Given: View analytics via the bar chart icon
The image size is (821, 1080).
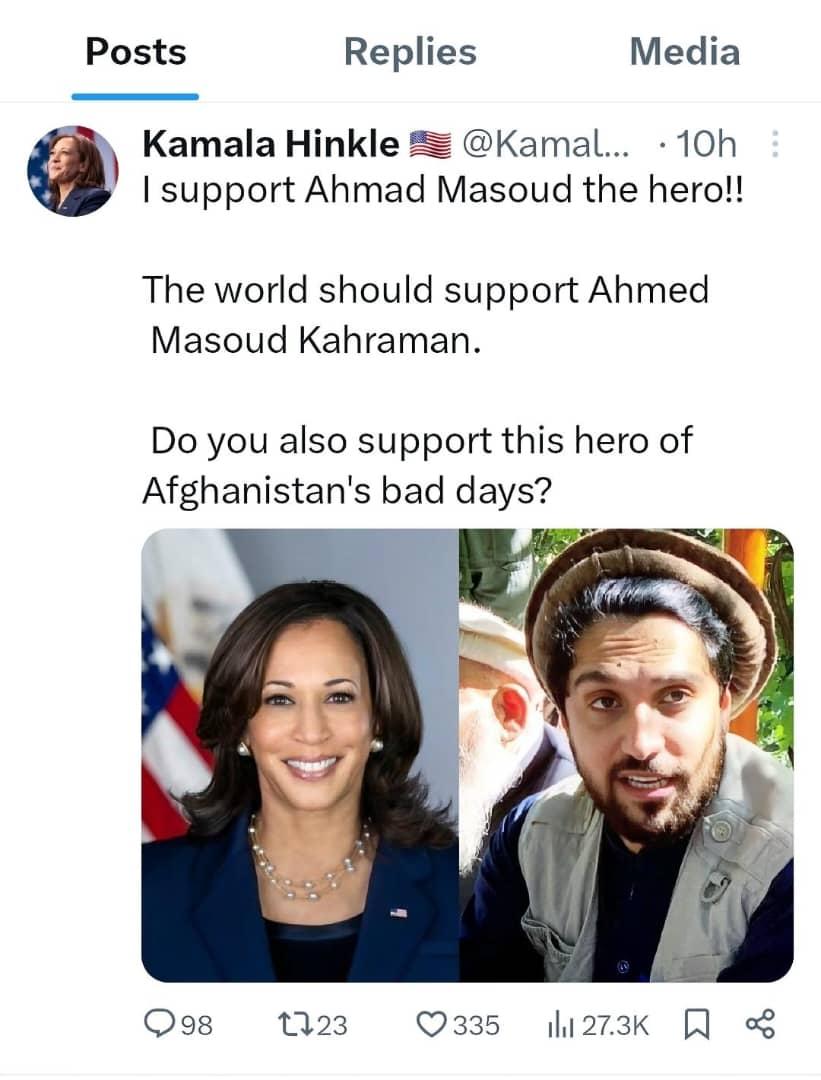Looking at the screenshot, I should click(562, 1025).
